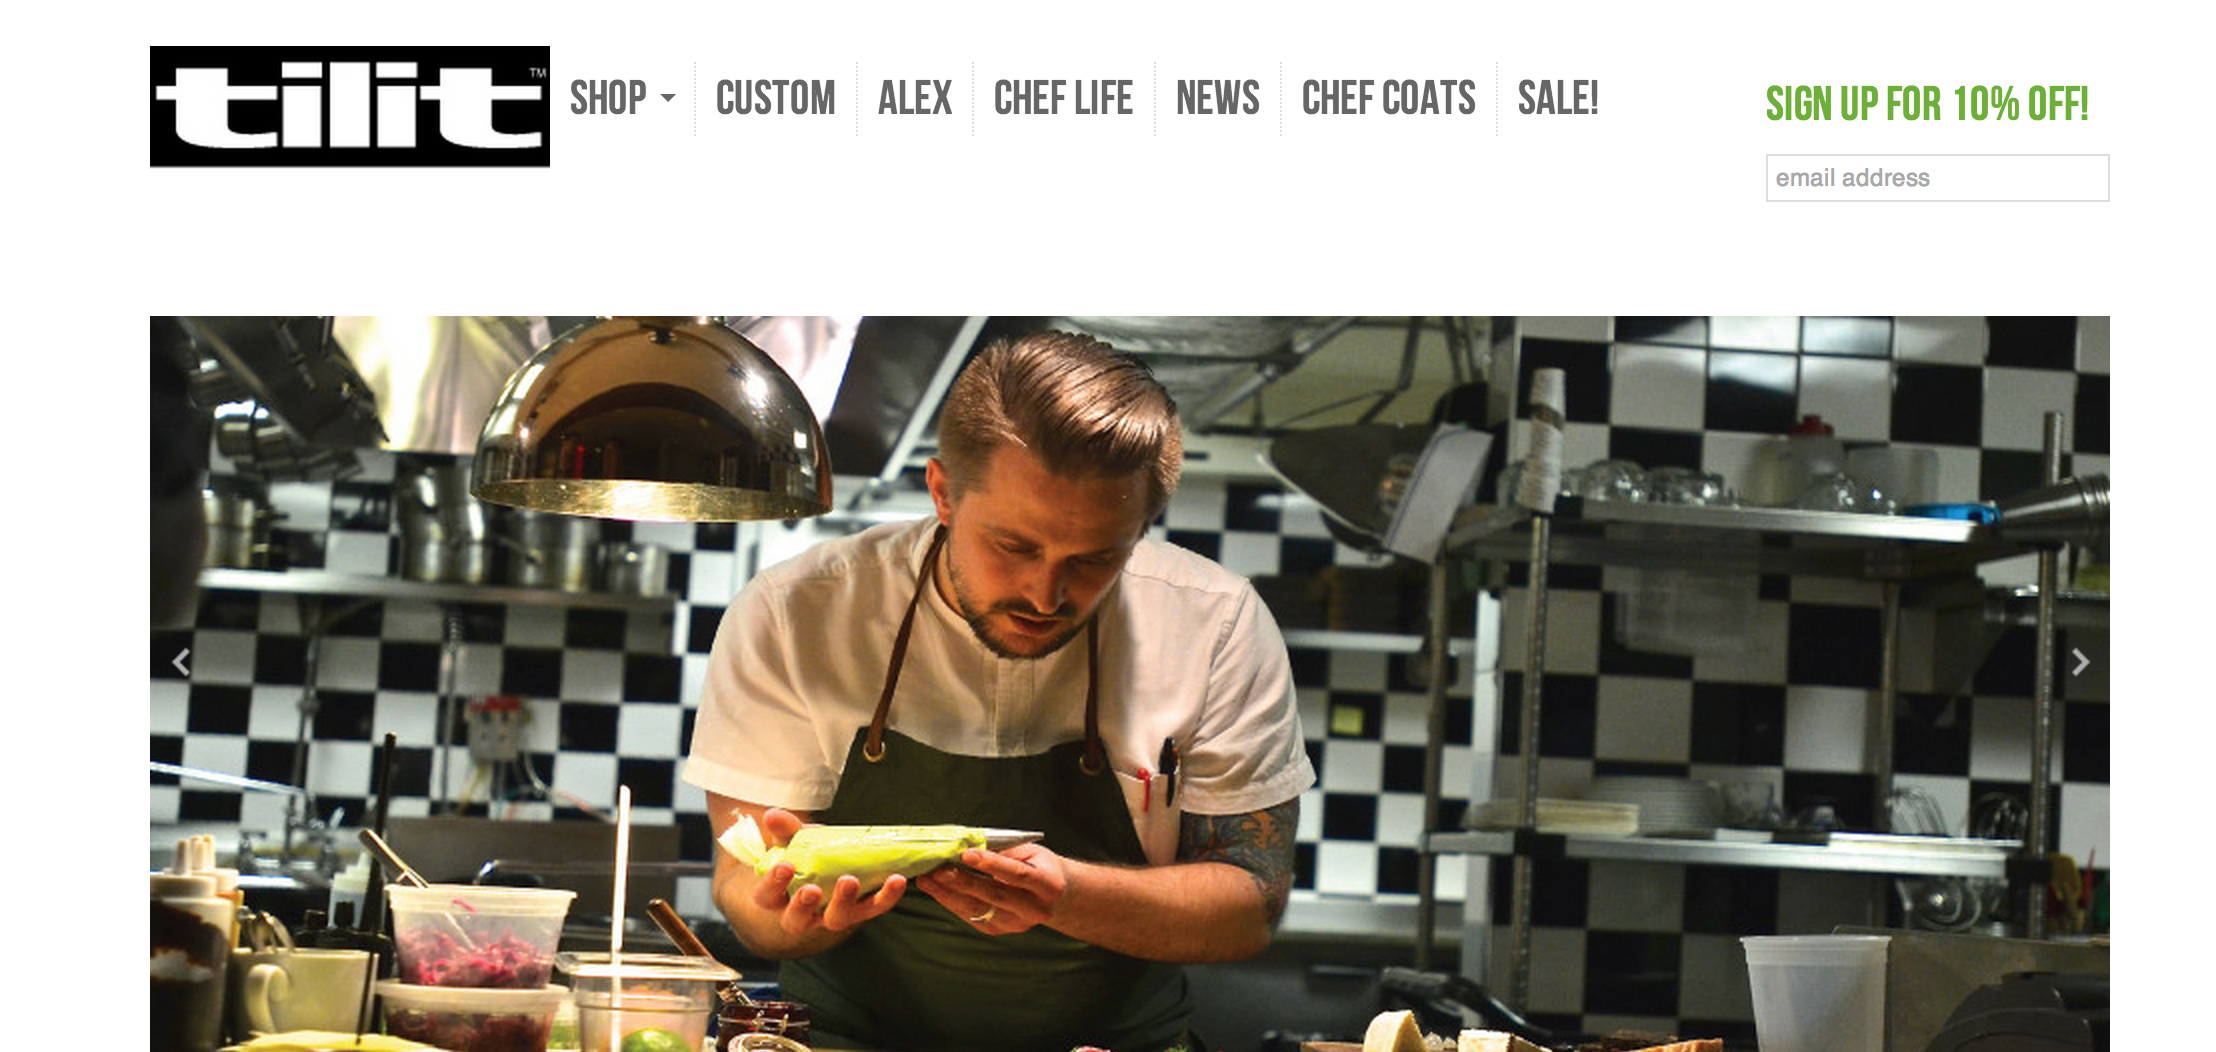The height and width of the screenshot is (1052, 2216).
Task: Show the next slideshow image
Action: (2080, 662)
